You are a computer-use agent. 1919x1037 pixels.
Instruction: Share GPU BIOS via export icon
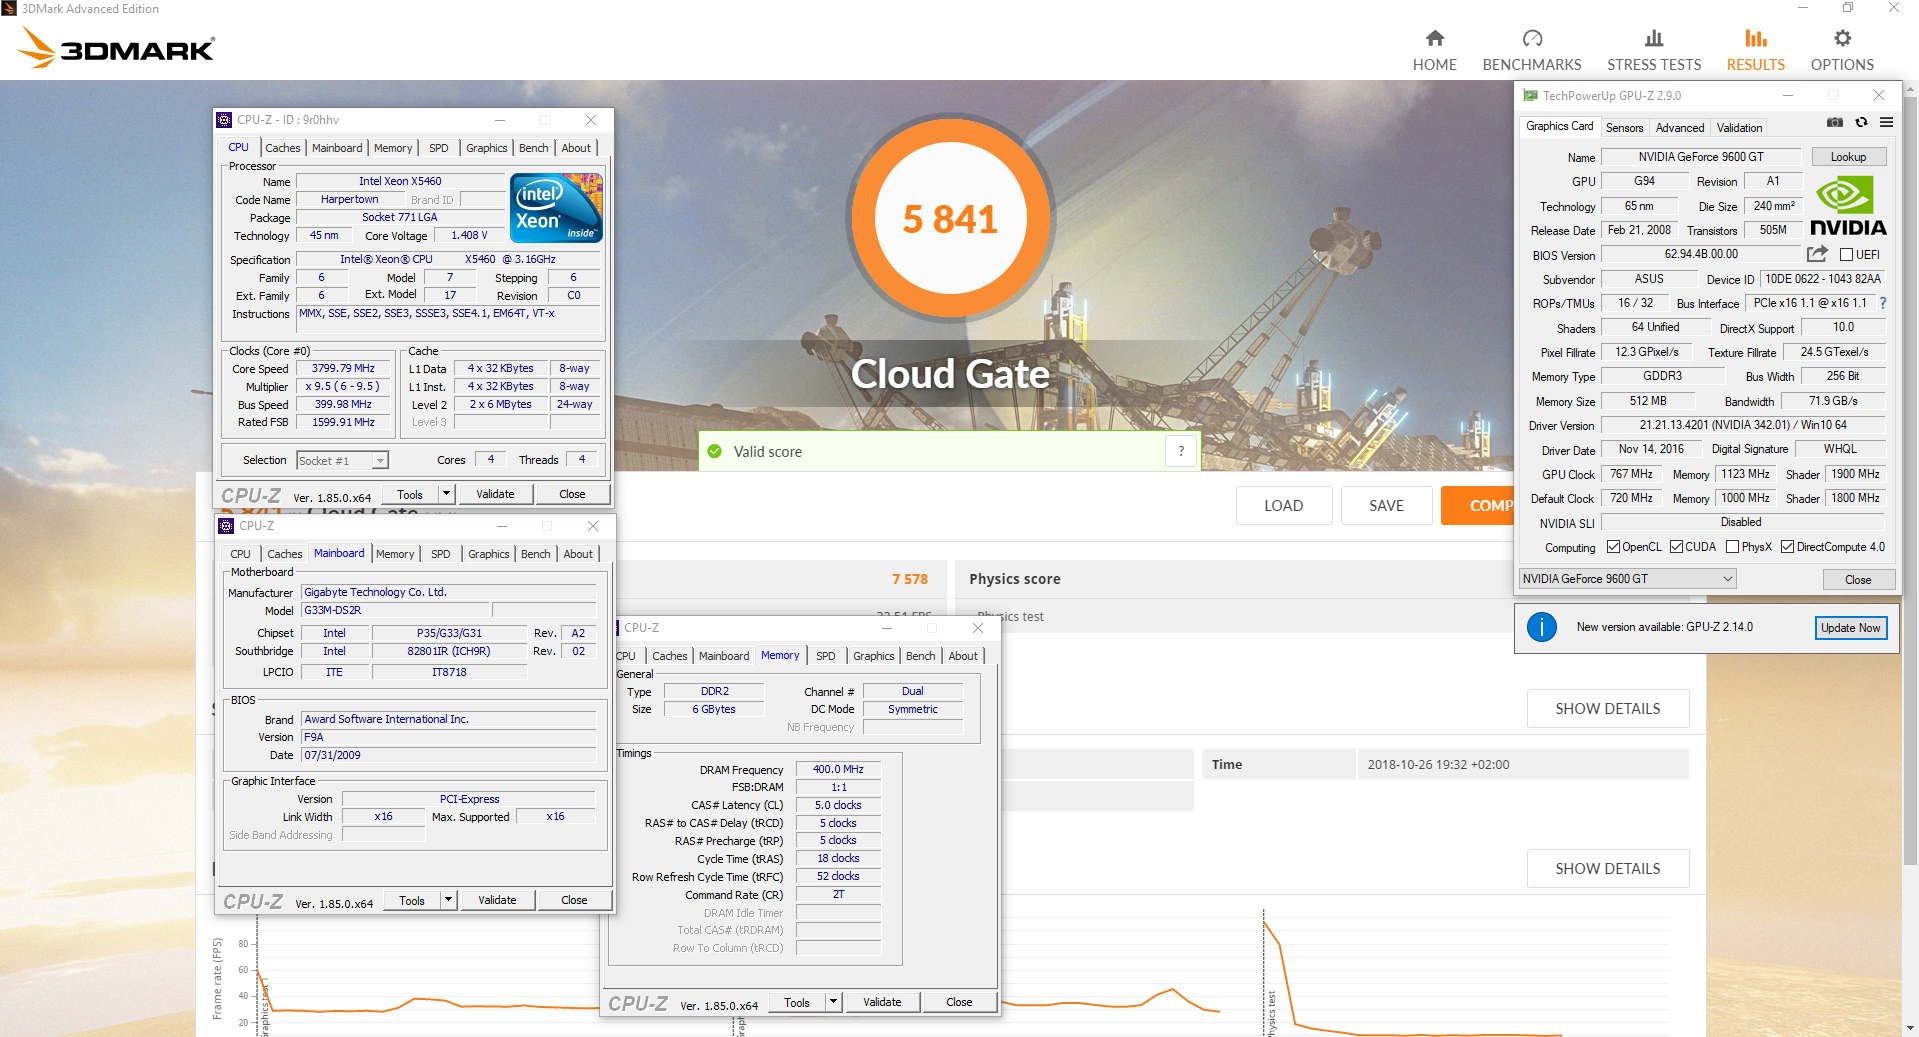click(x=1817, y=254)
